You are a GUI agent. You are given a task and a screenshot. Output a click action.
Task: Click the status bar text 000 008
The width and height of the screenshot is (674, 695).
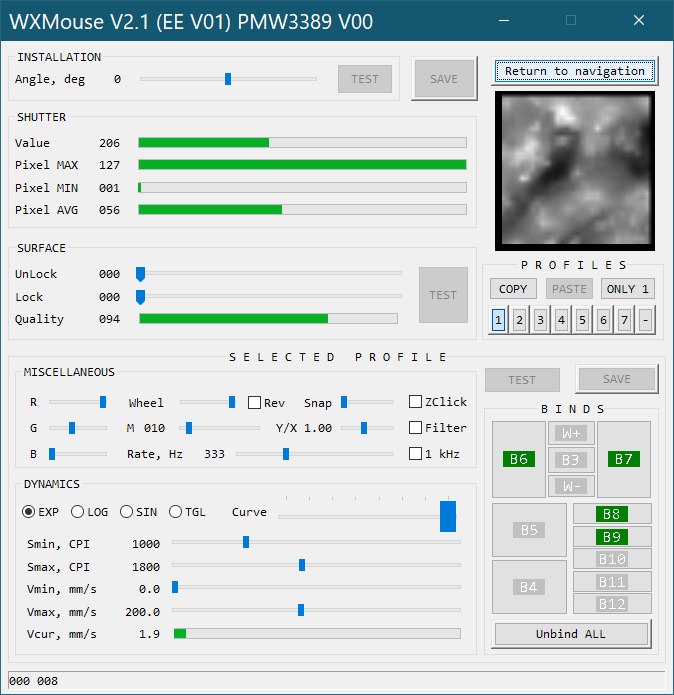[x=34, y=681]
